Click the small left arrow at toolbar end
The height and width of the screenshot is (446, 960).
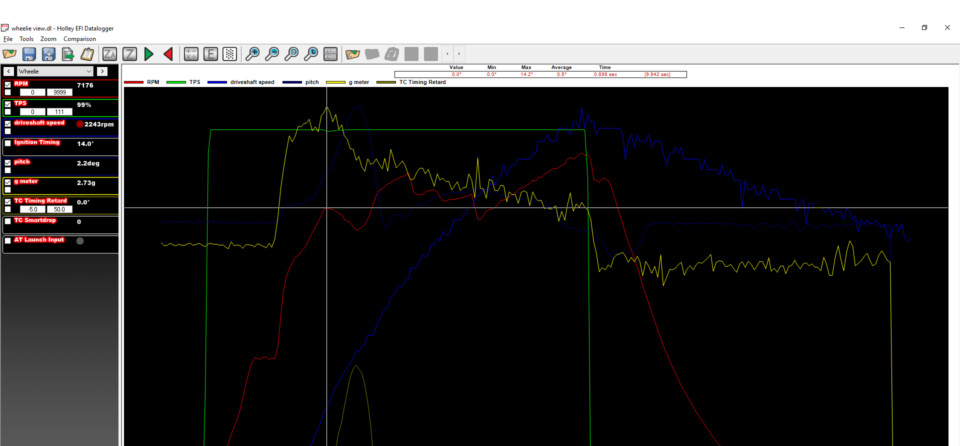(x=448, y=54)
